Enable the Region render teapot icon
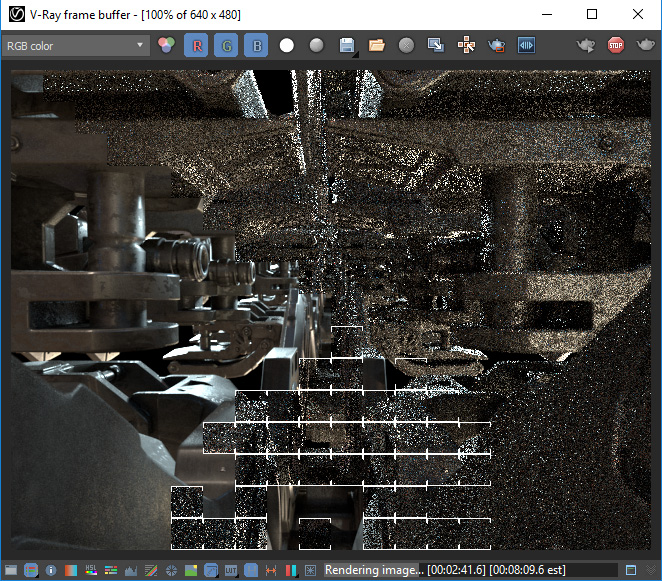 coord(496,45)
